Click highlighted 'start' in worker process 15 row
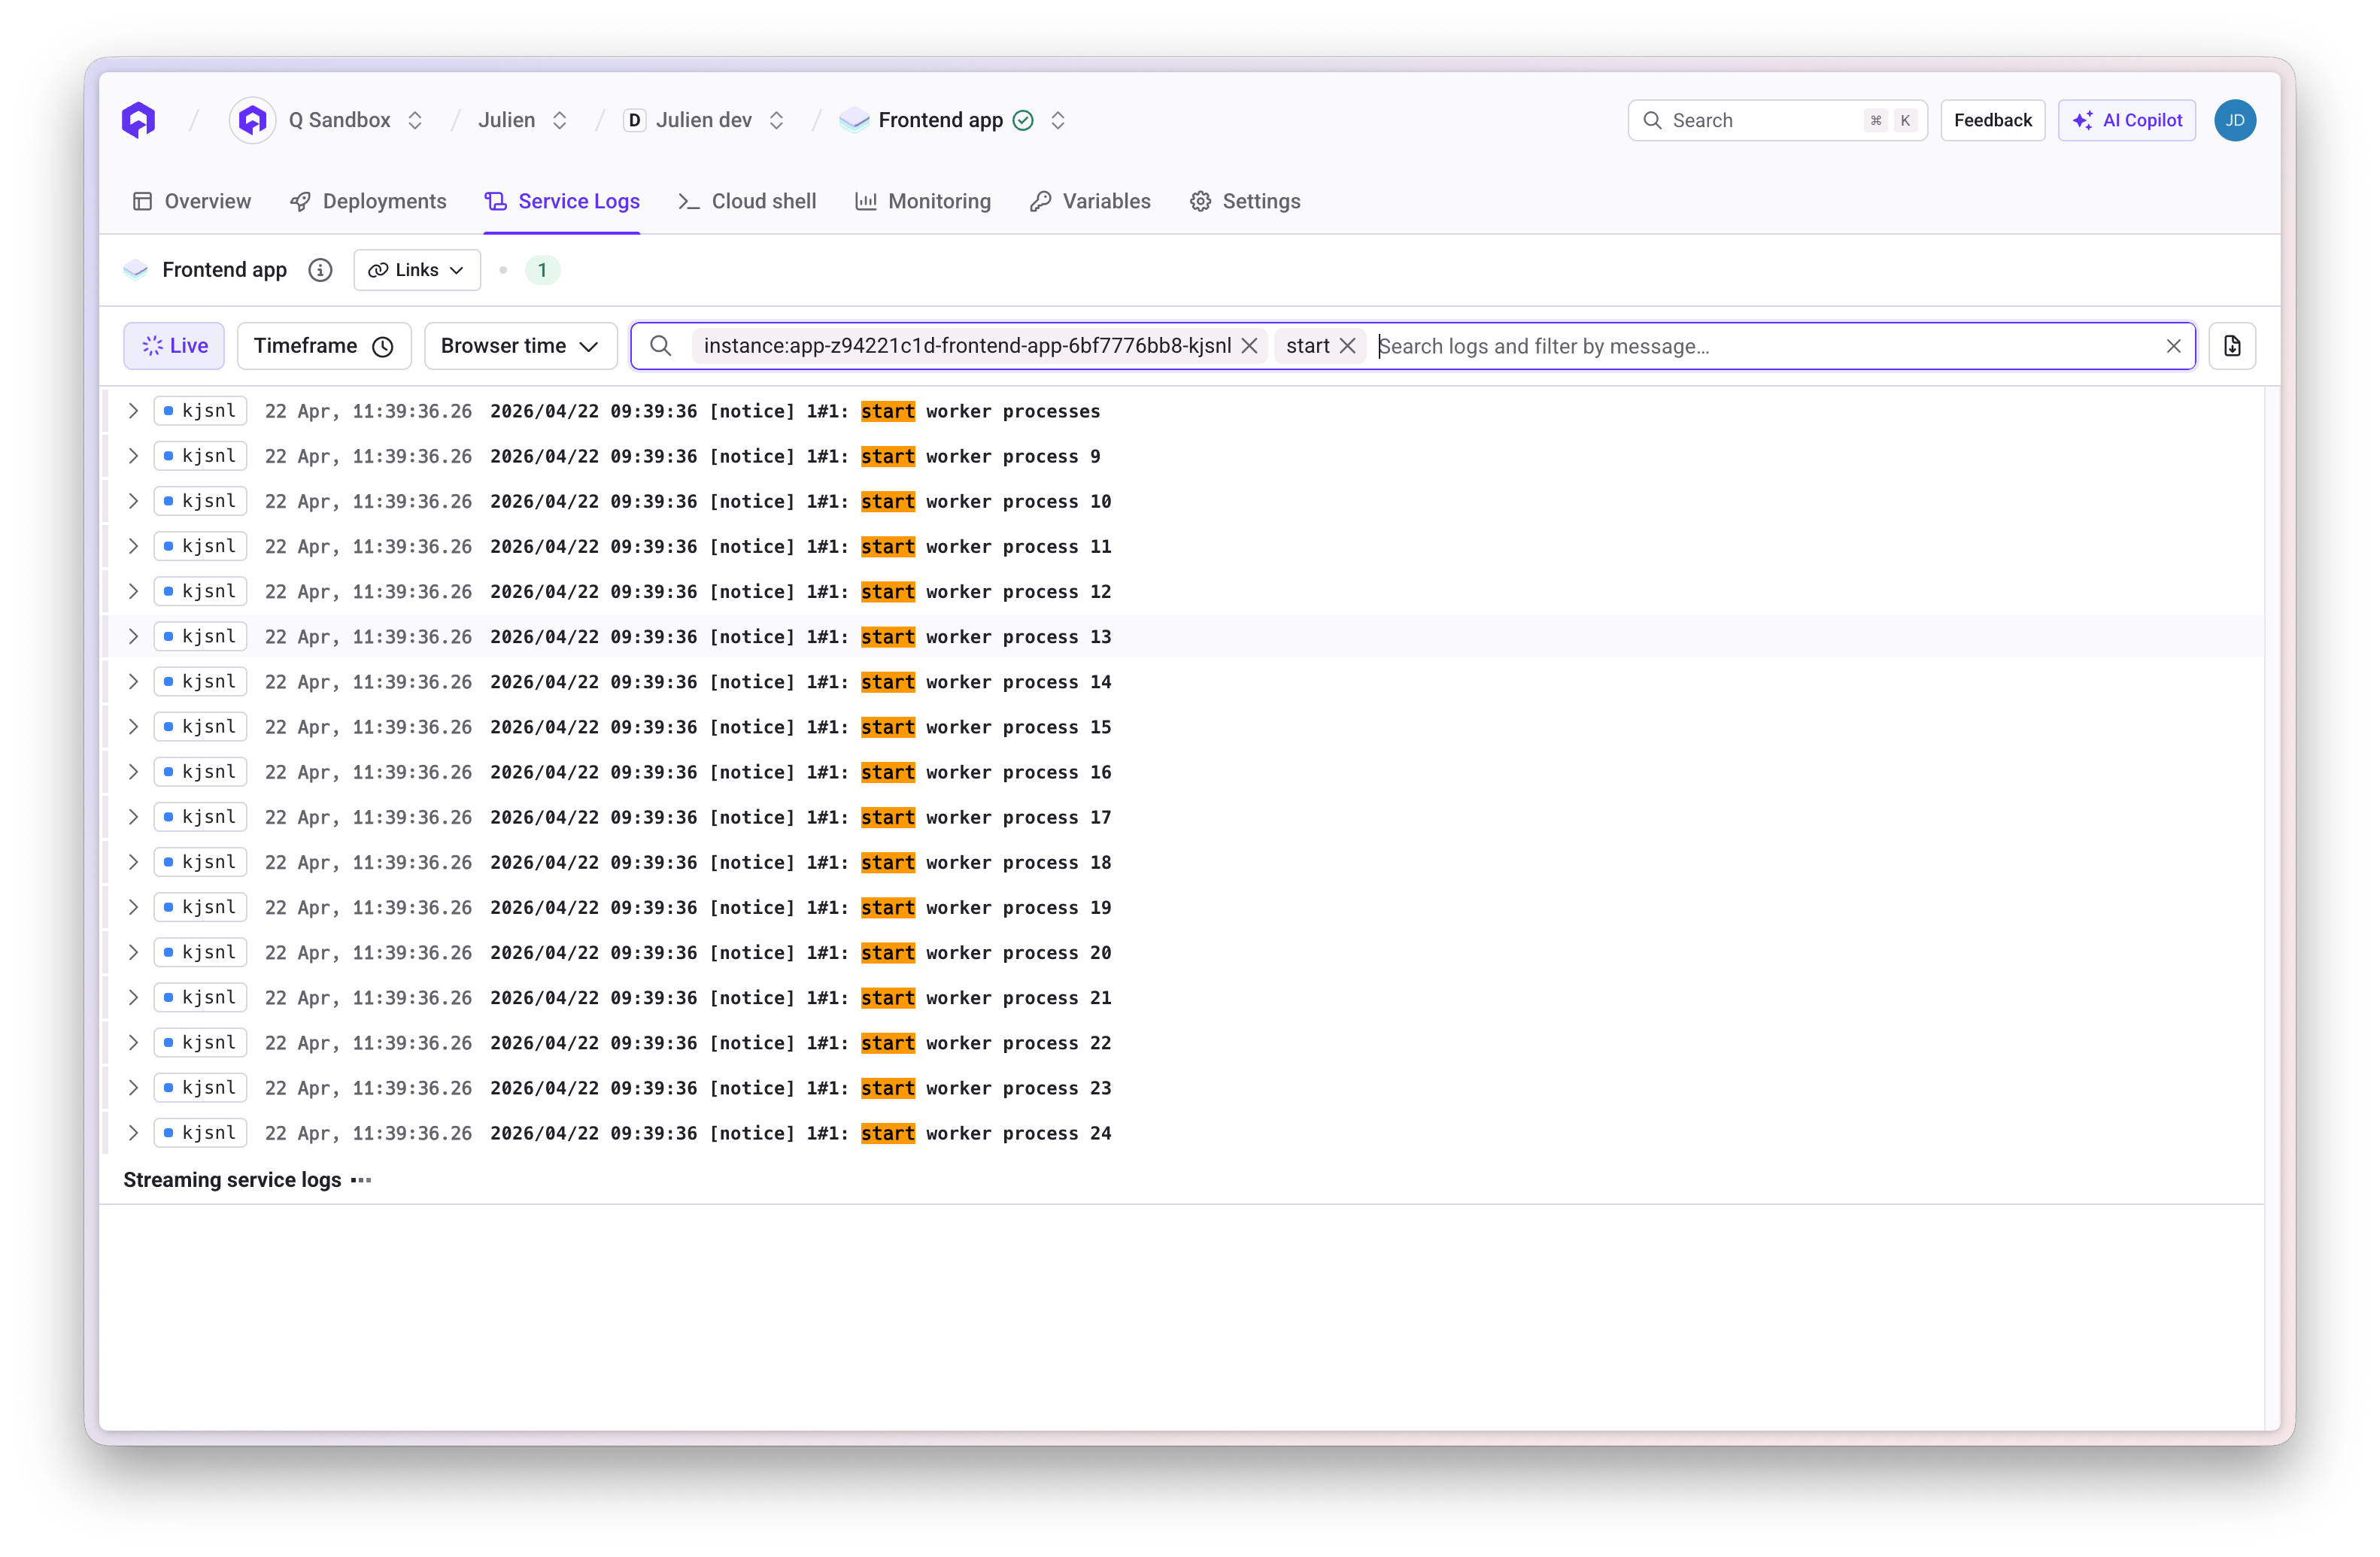 pos(887,727)
